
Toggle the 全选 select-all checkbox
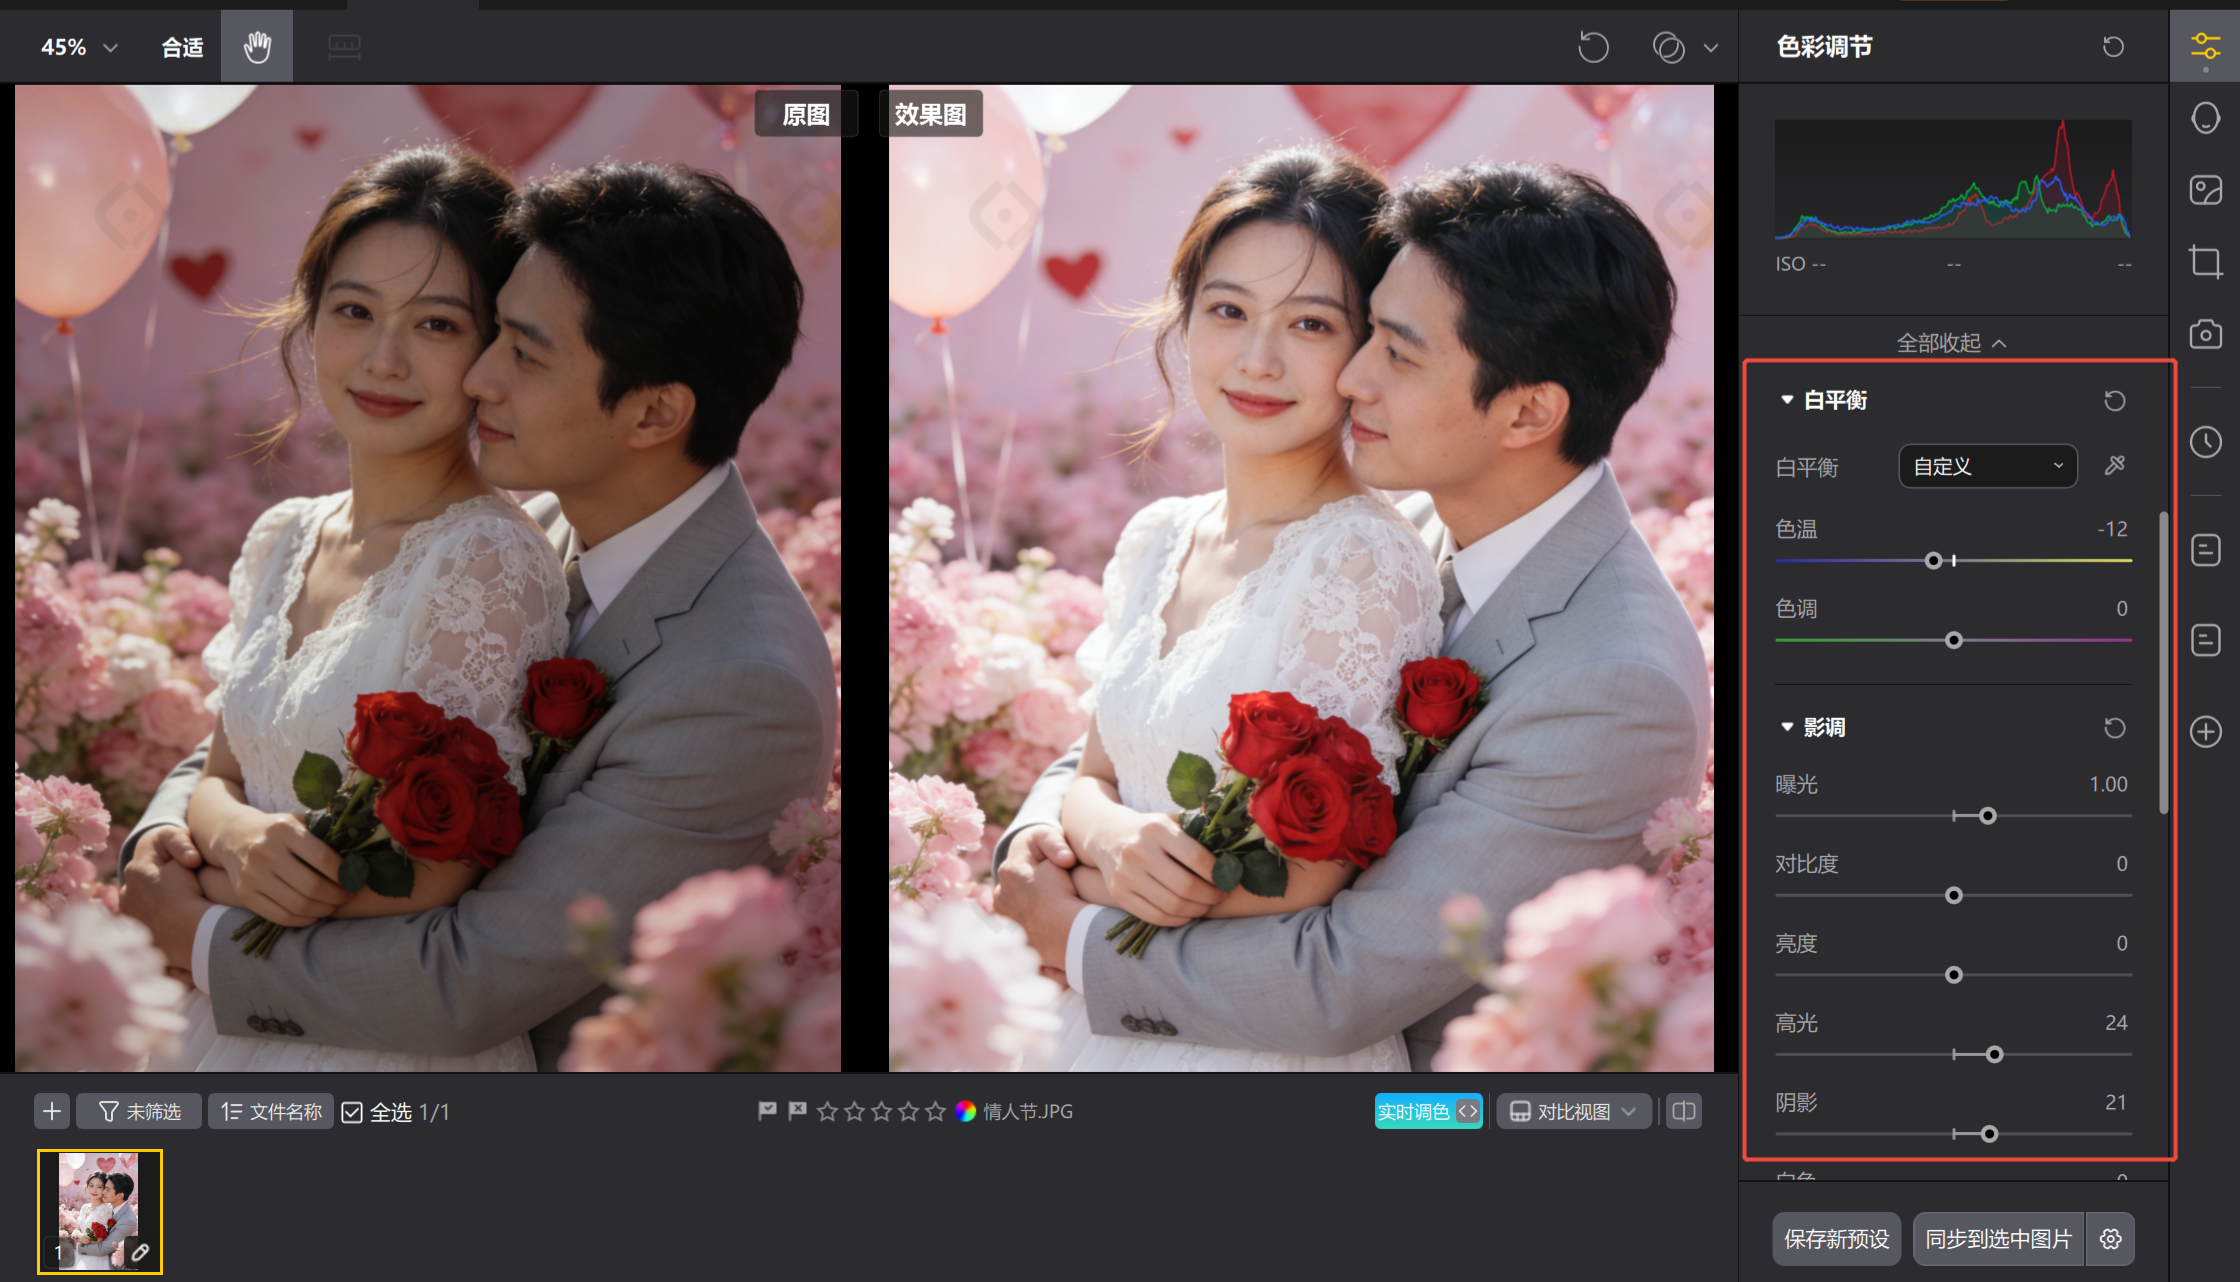[352, 1112]
